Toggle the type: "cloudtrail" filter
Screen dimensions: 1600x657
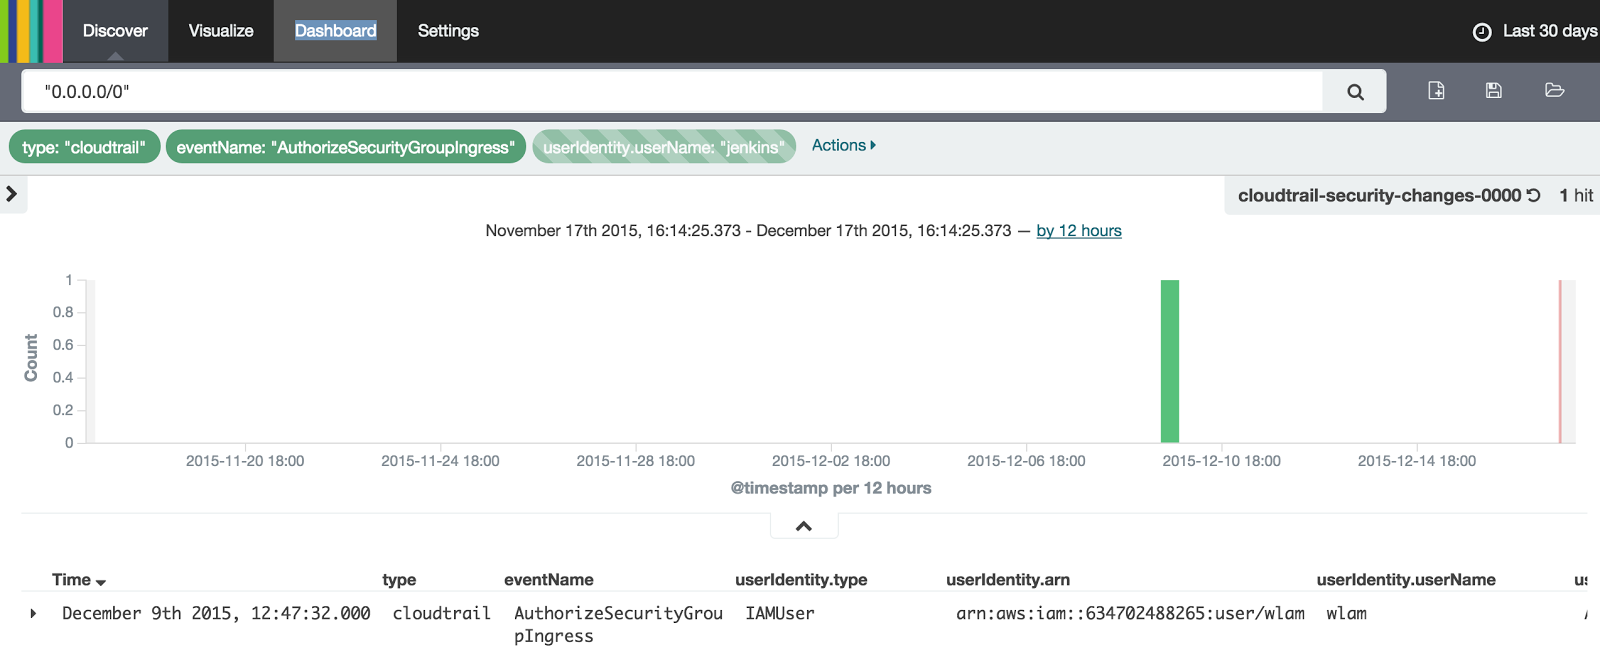[x=84, y=147]
